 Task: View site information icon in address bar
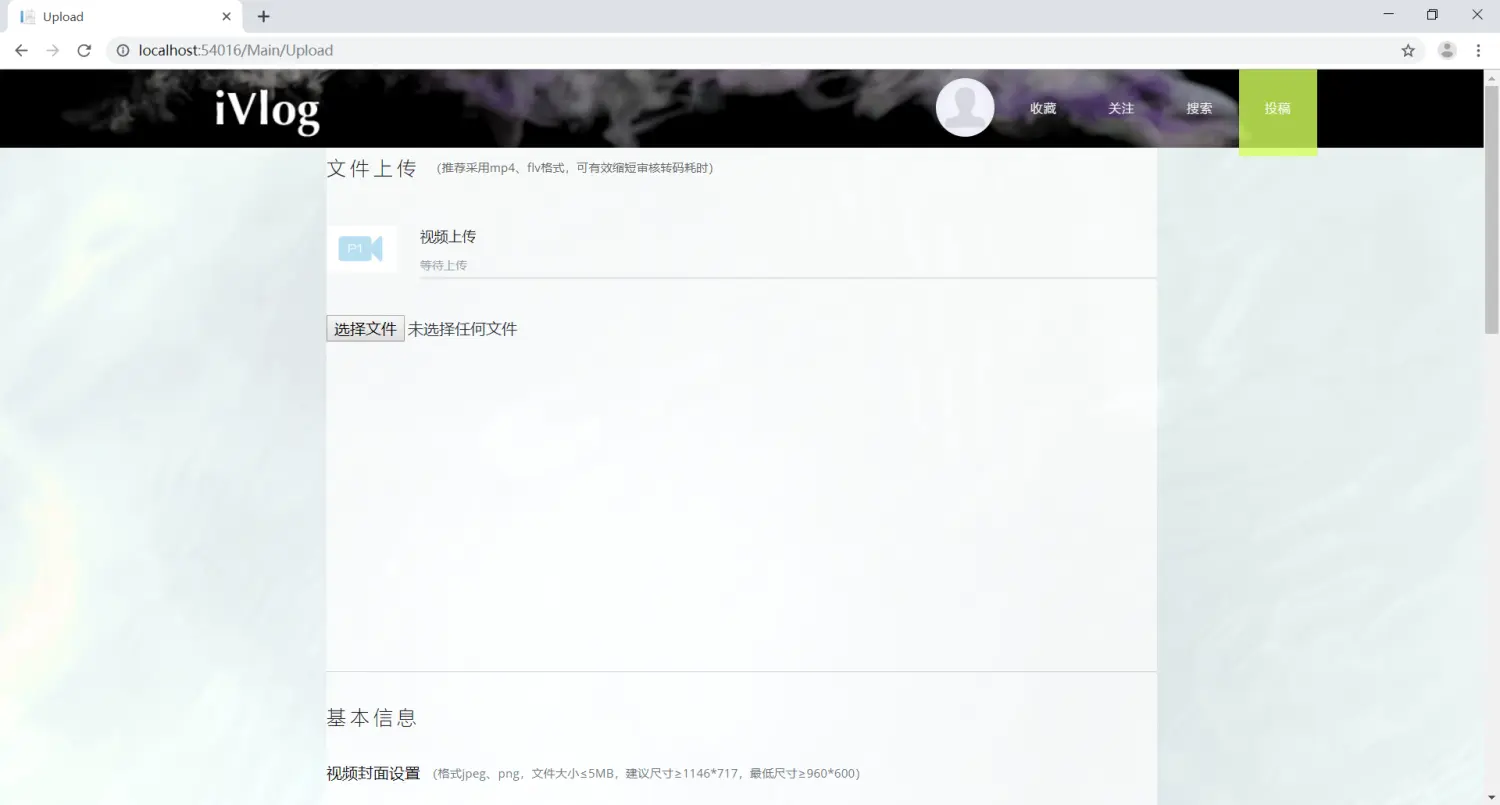(x=123, y=50)
